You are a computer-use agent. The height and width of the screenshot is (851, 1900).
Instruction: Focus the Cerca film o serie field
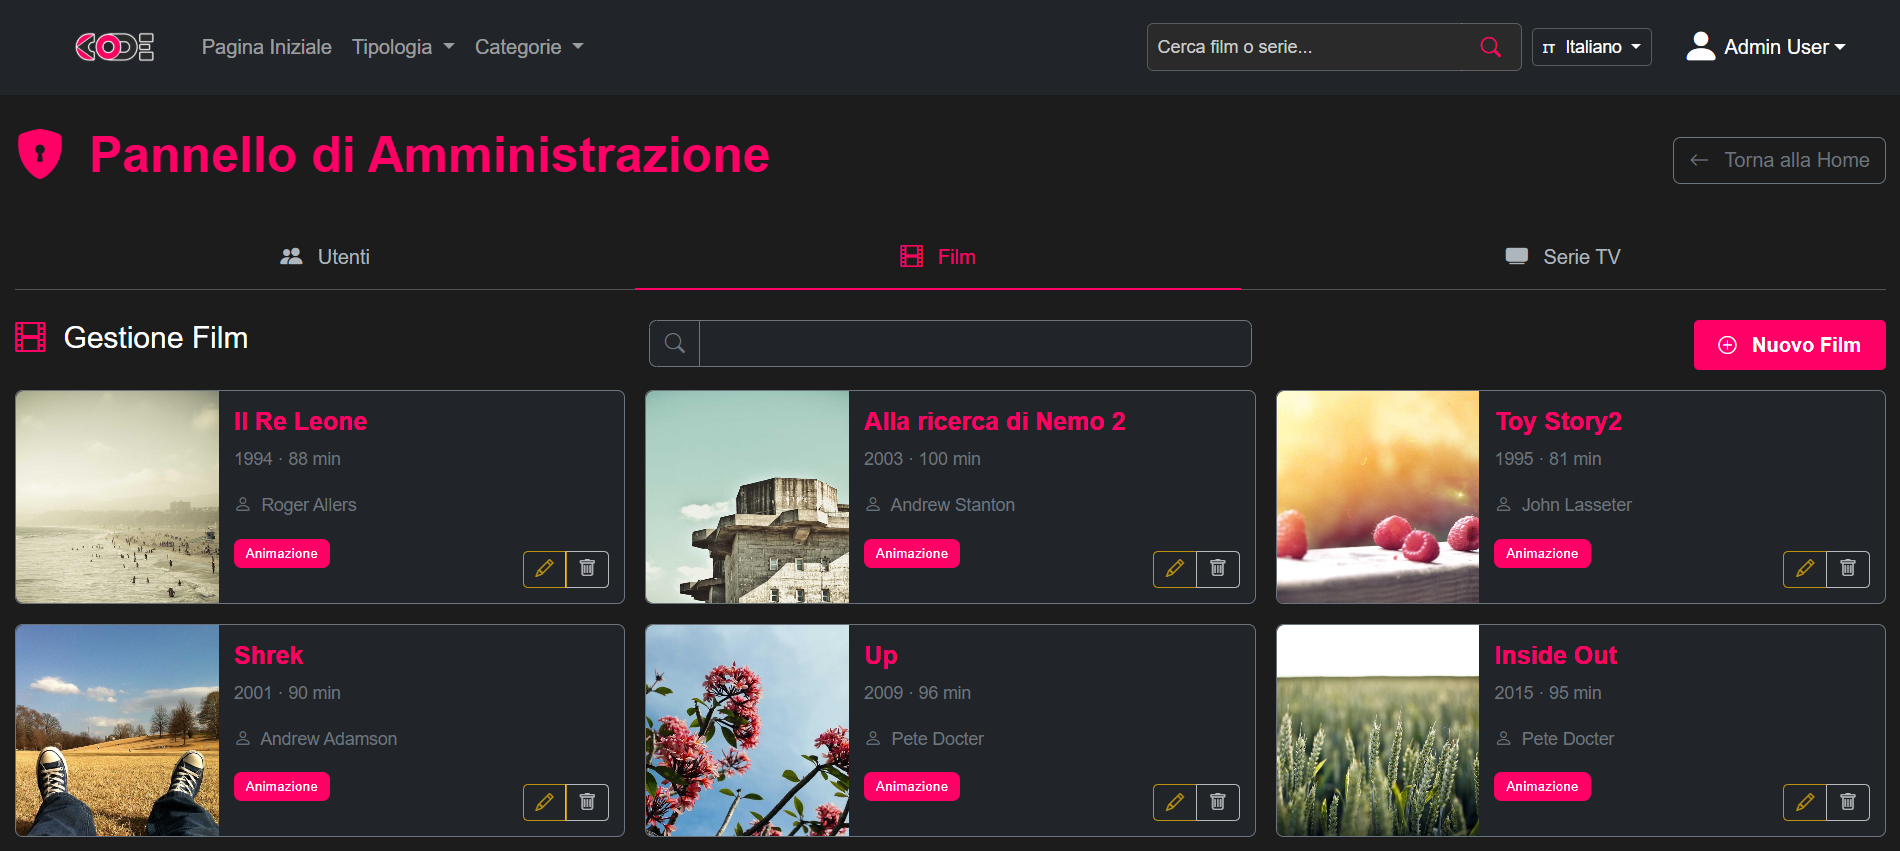tap(1304, 47)
